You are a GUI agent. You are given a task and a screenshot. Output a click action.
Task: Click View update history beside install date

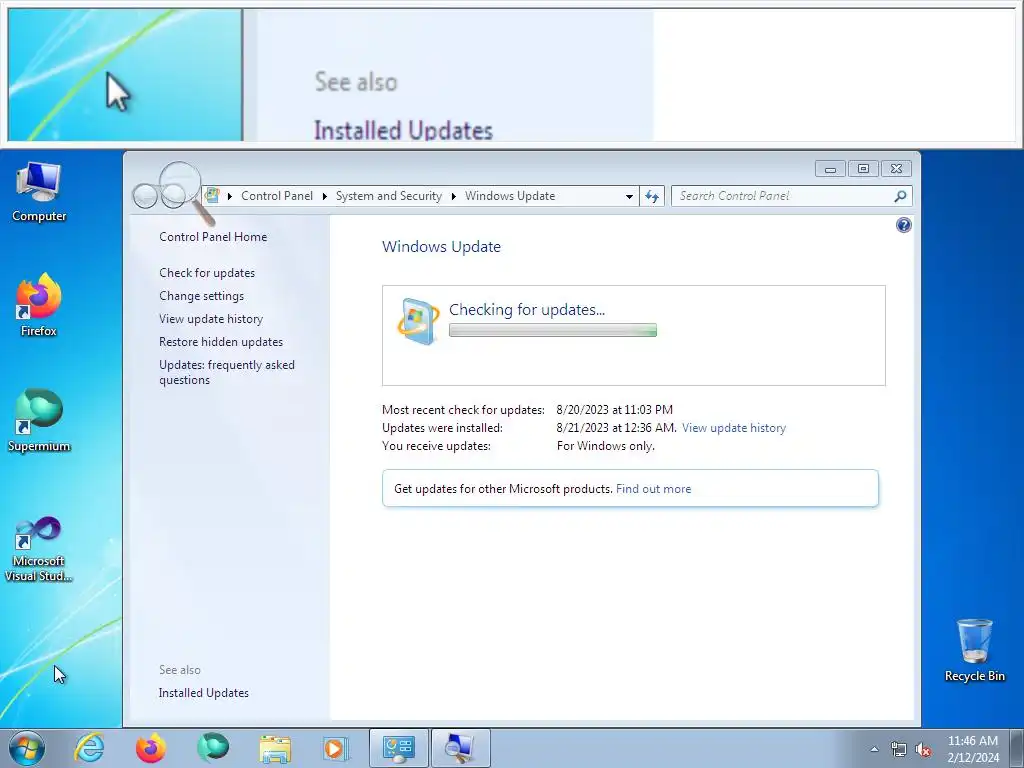pos(734,428)
